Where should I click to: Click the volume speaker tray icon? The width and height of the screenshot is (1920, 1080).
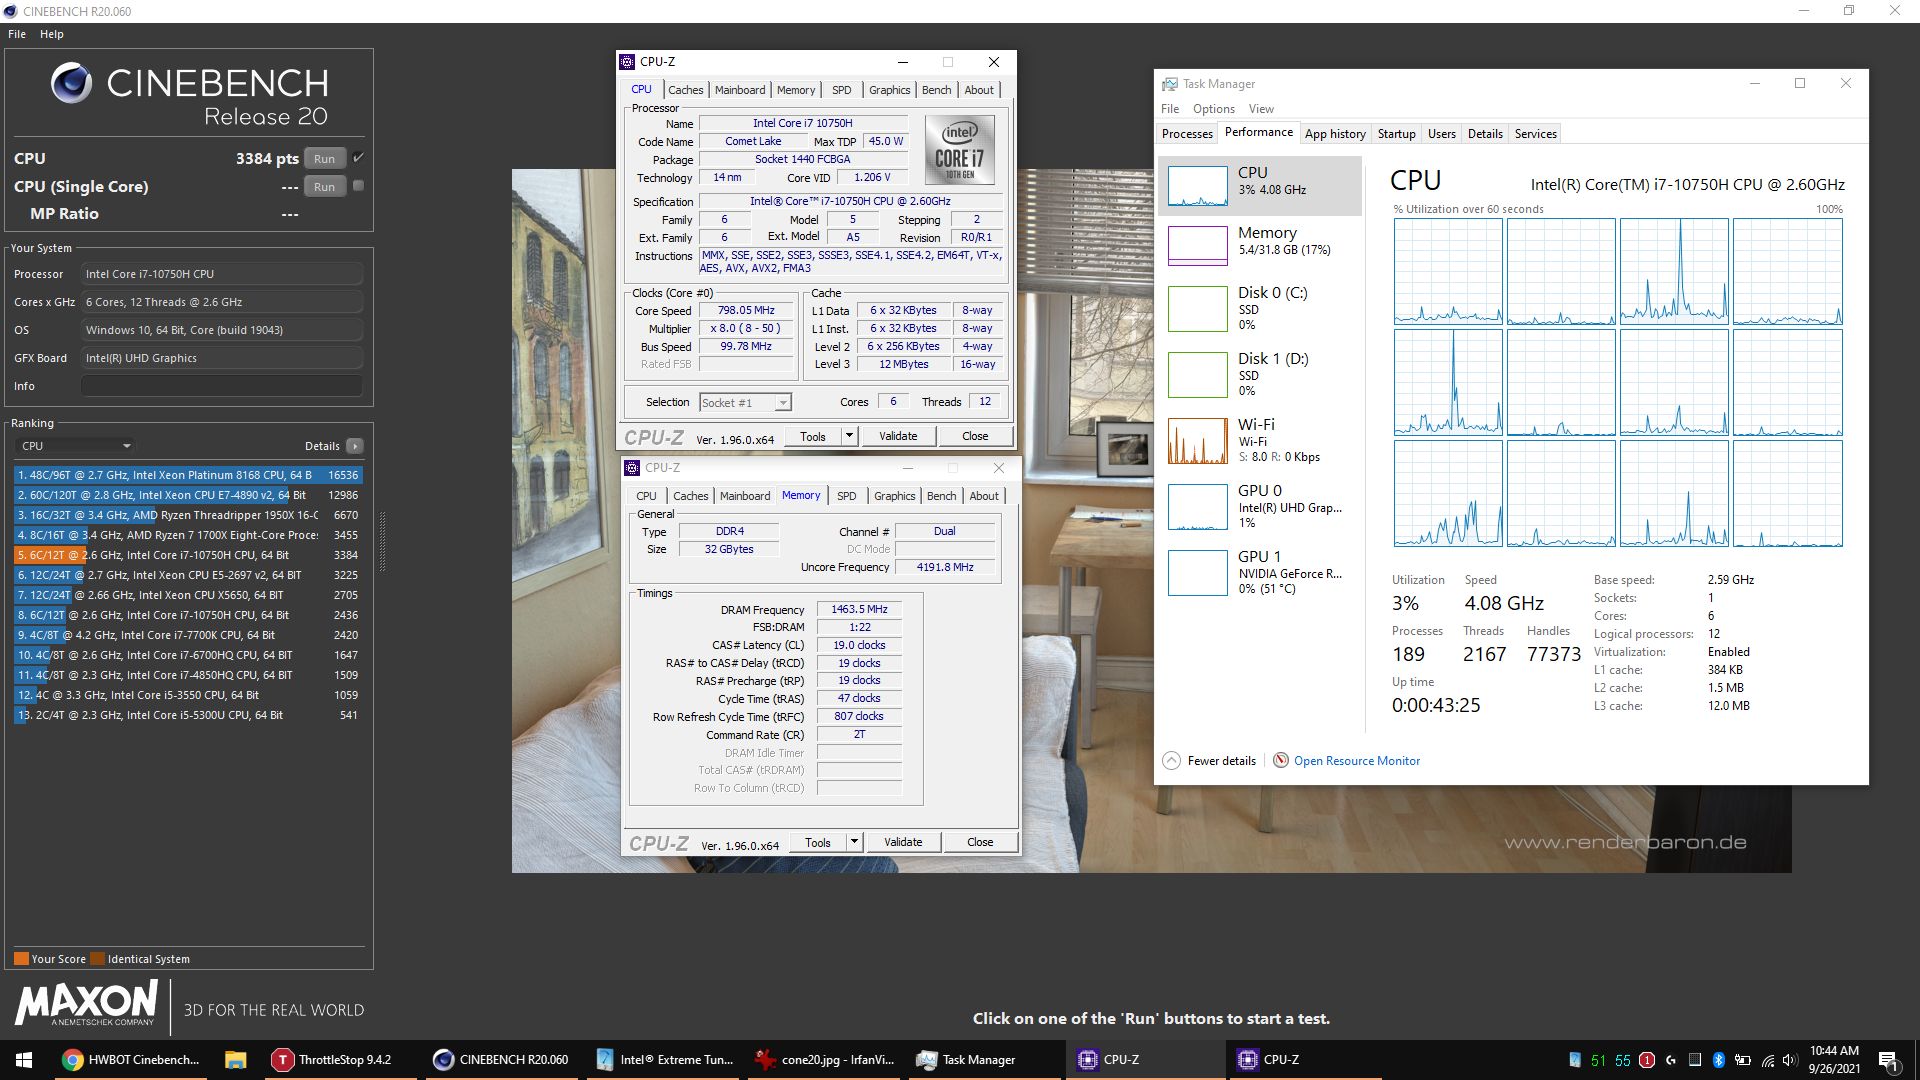1790,1060
